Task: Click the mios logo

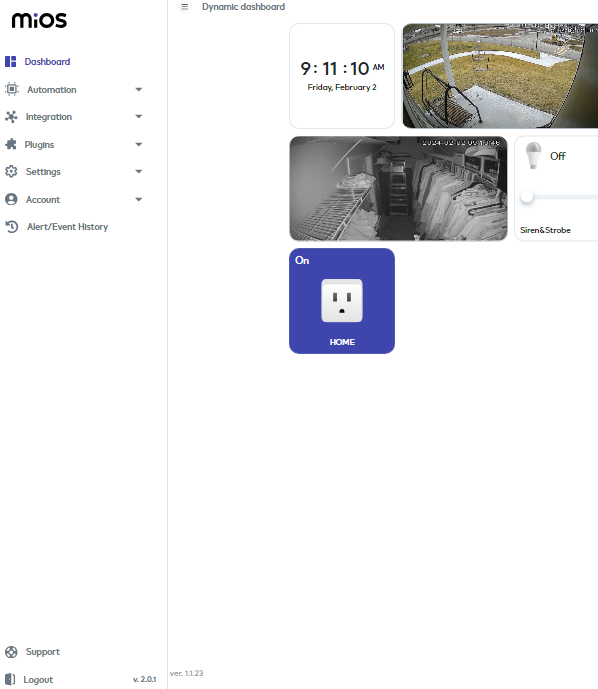Action: [39, 20]
